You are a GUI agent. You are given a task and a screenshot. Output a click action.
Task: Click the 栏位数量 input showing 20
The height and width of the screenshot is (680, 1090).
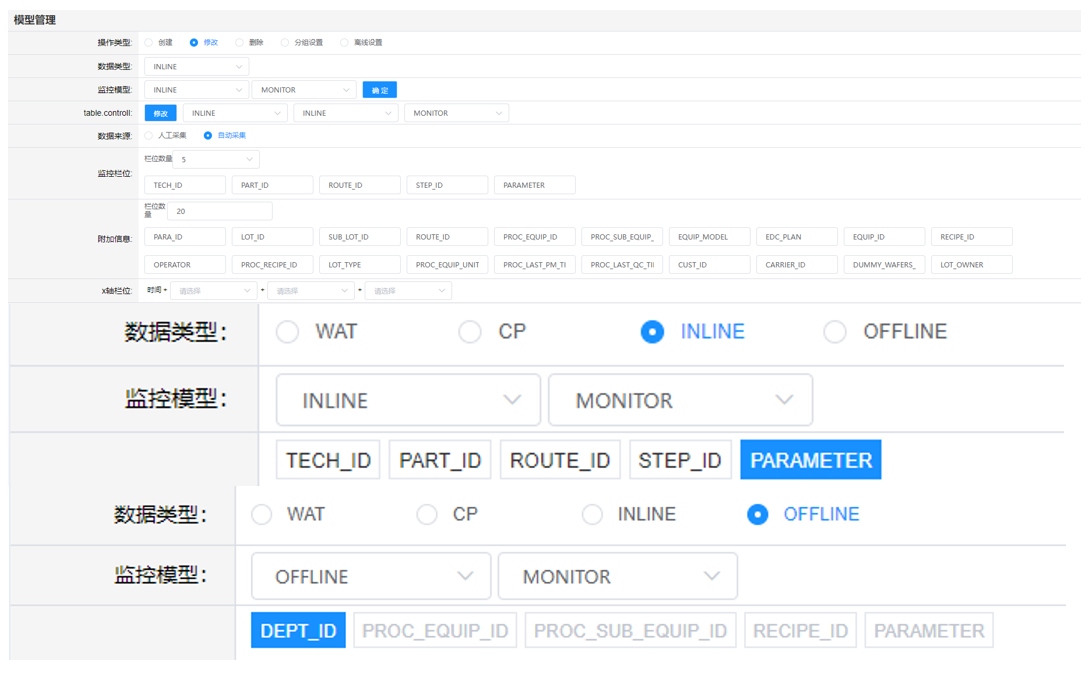pyautogui.click(x=220, y=211)
